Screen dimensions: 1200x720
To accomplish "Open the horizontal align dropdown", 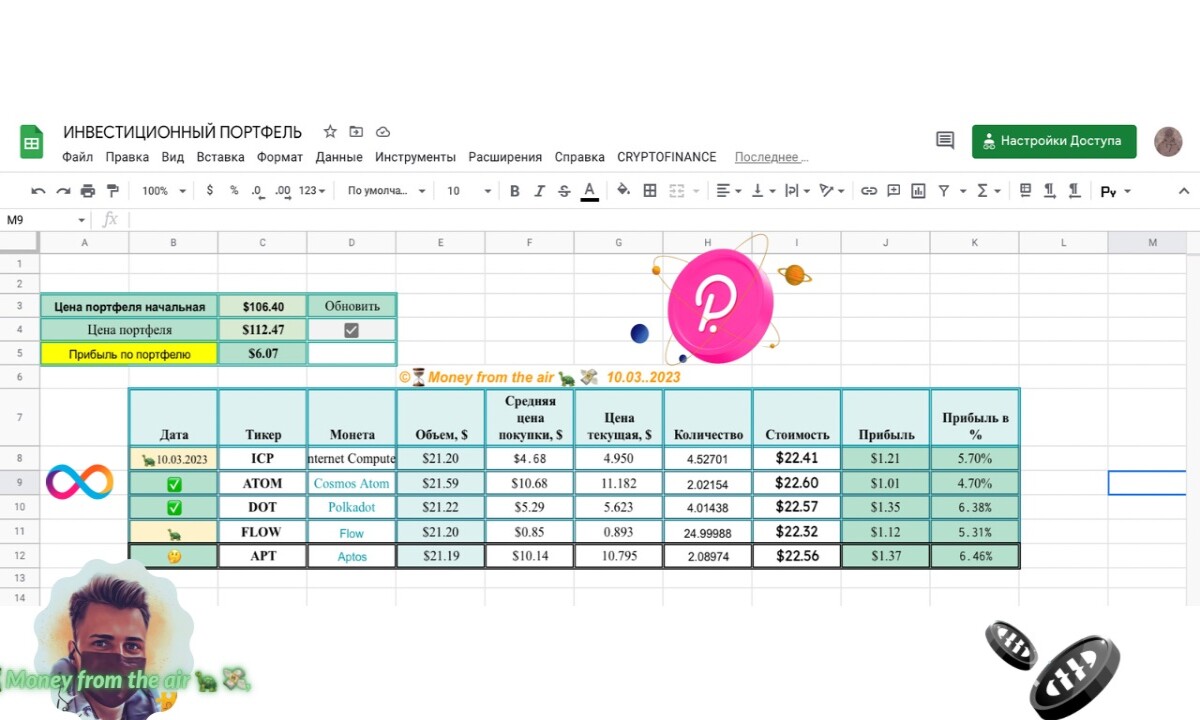I will click(x=730, y=191).
